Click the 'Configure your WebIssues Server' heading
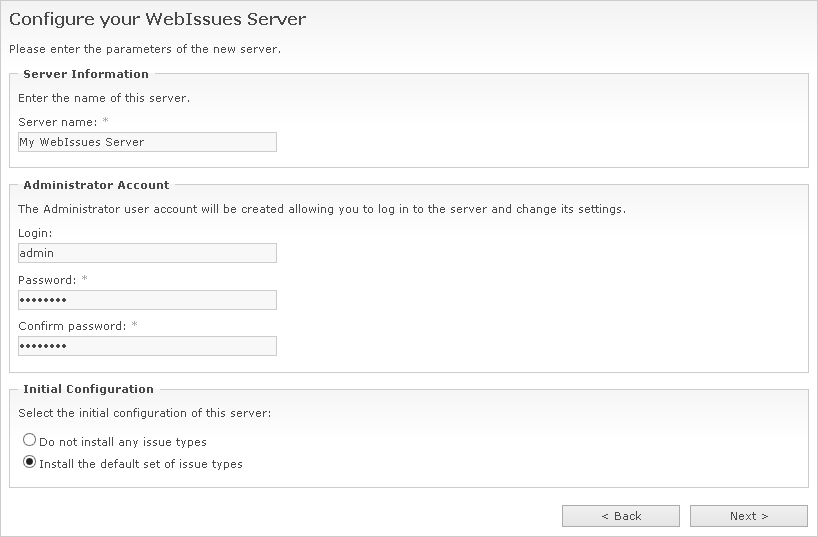This screenshot has width=818, height=537. click(157, 19)
